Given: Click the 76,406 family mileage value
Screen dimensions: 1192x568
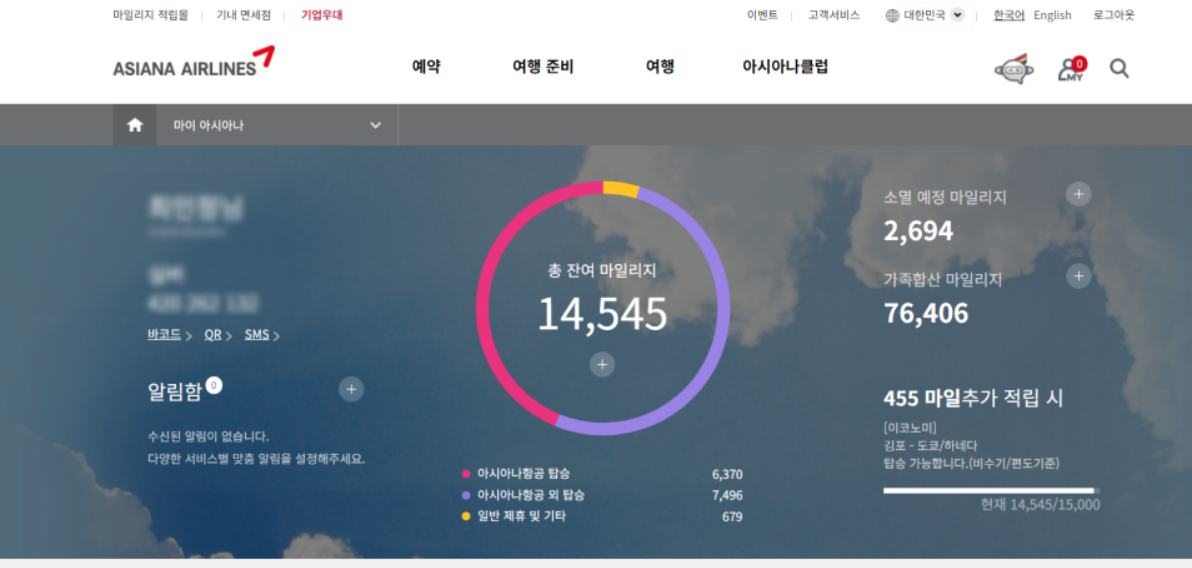Looking at the screenshot, I should tap(926, 313).
